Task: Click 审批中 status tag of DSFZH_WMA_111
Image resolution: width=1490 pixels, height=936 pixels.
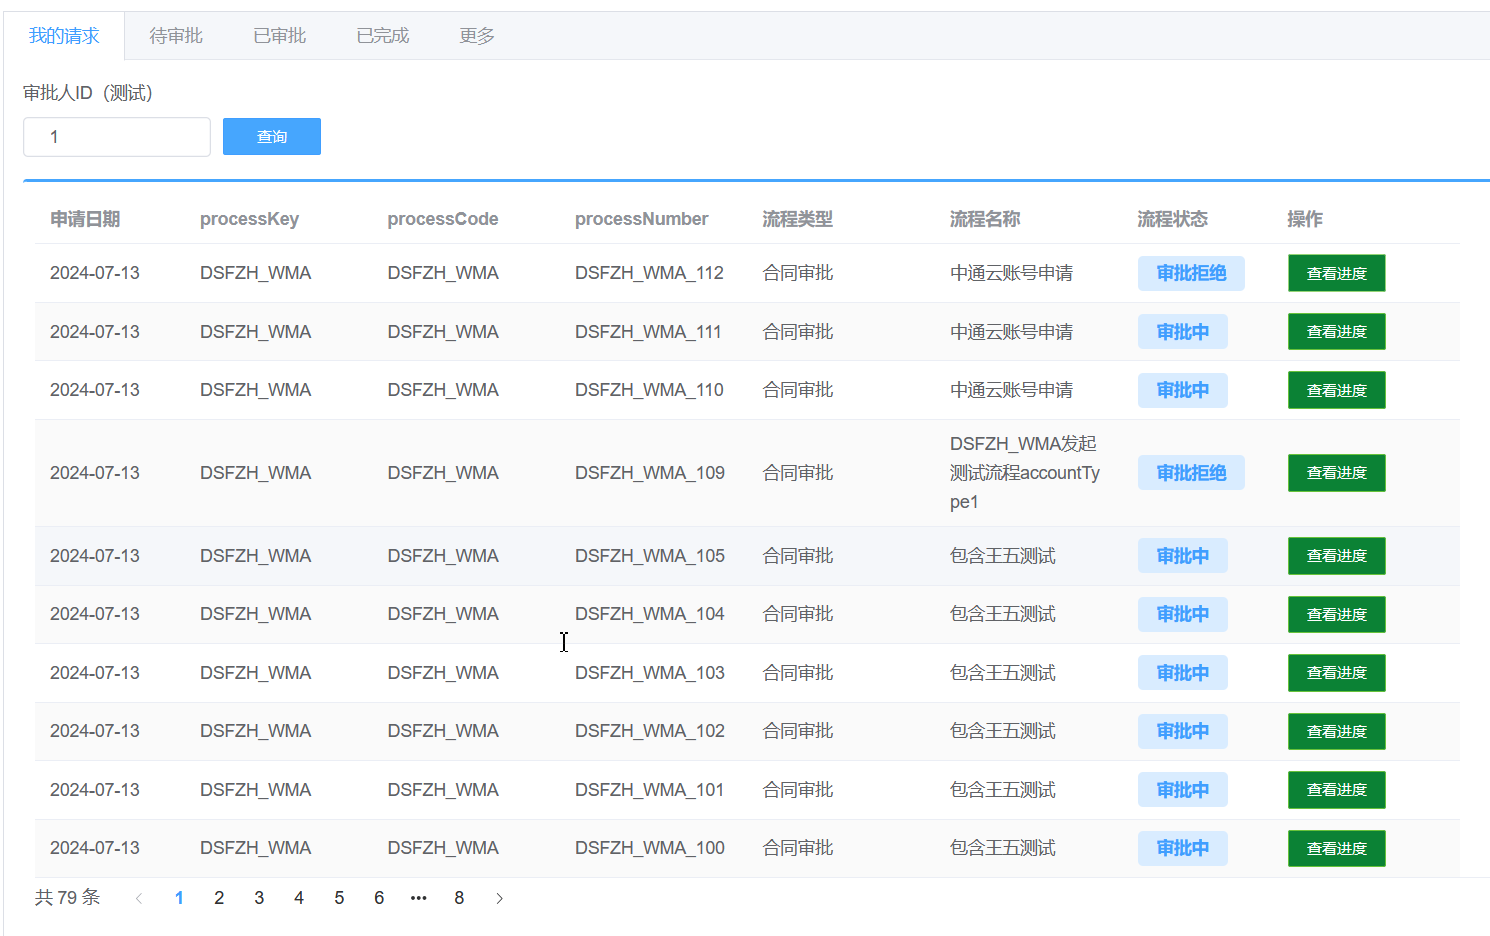Action: coord(1183,332)
